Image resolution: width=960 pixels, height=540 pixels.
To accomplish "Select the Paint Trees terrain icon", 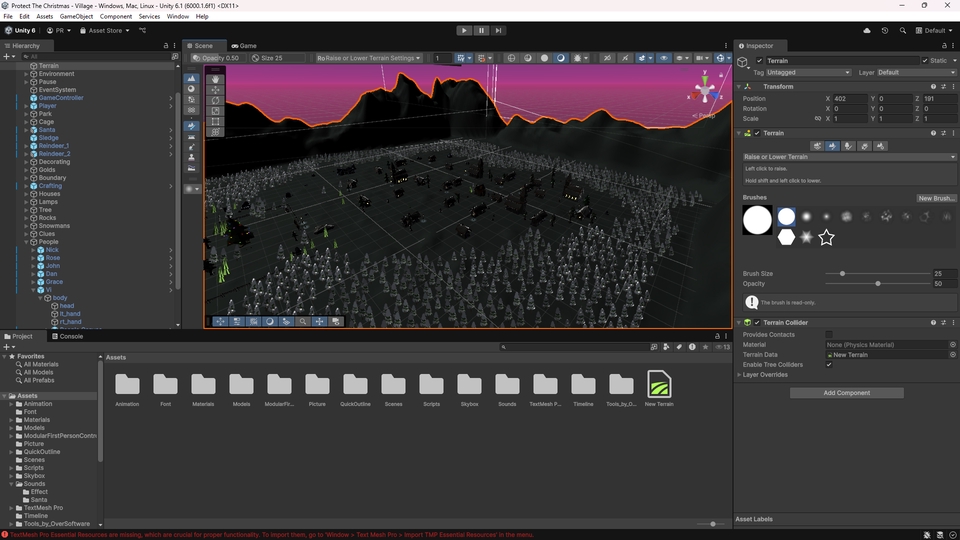I will pyautogui.click(x=849, y=146).
